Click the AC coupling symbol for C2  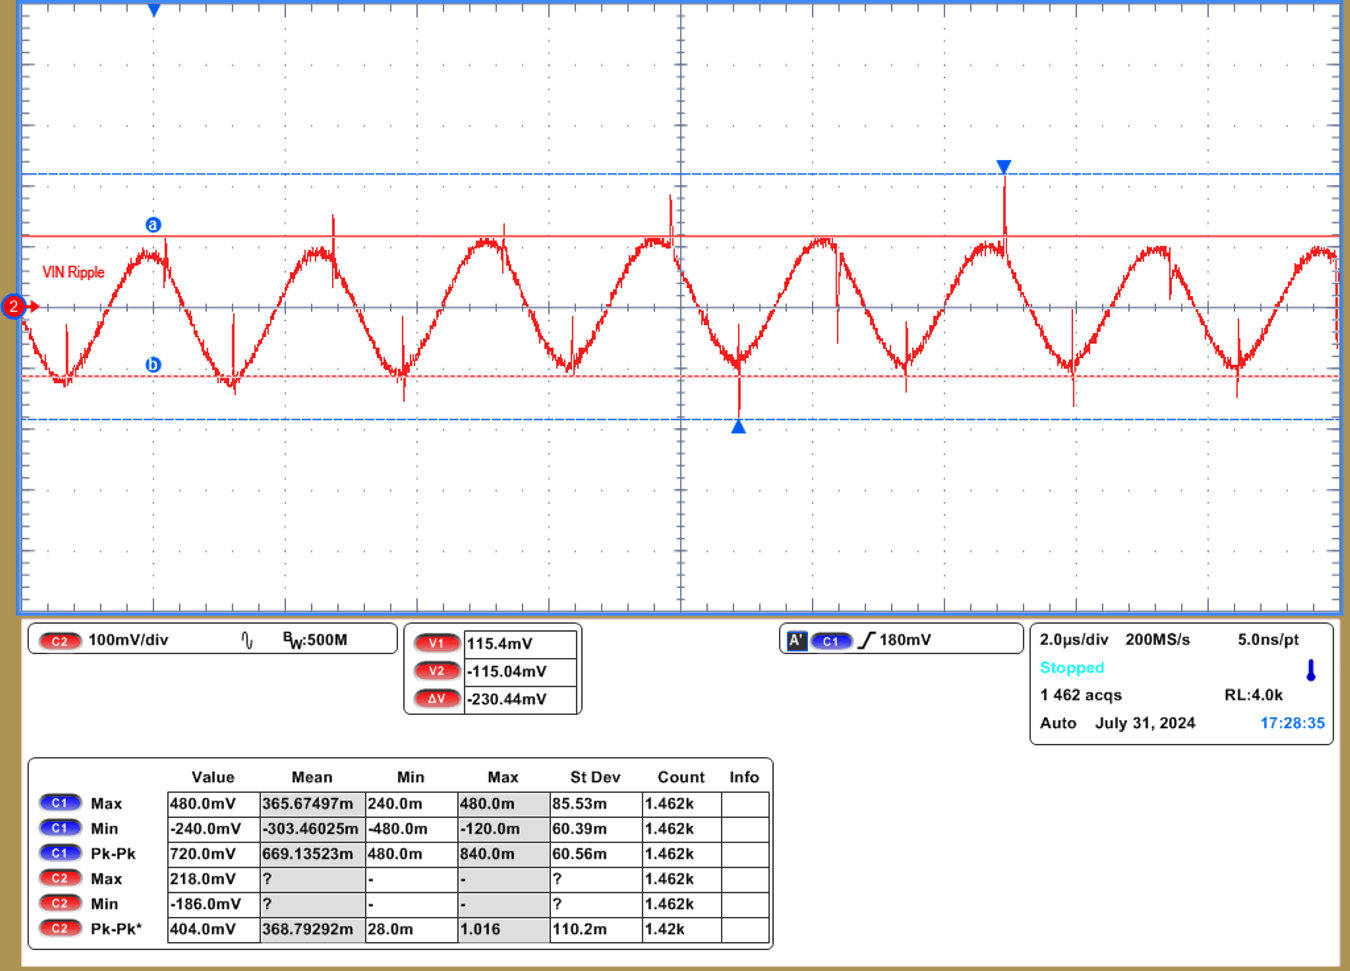click(x=247, y=640)
